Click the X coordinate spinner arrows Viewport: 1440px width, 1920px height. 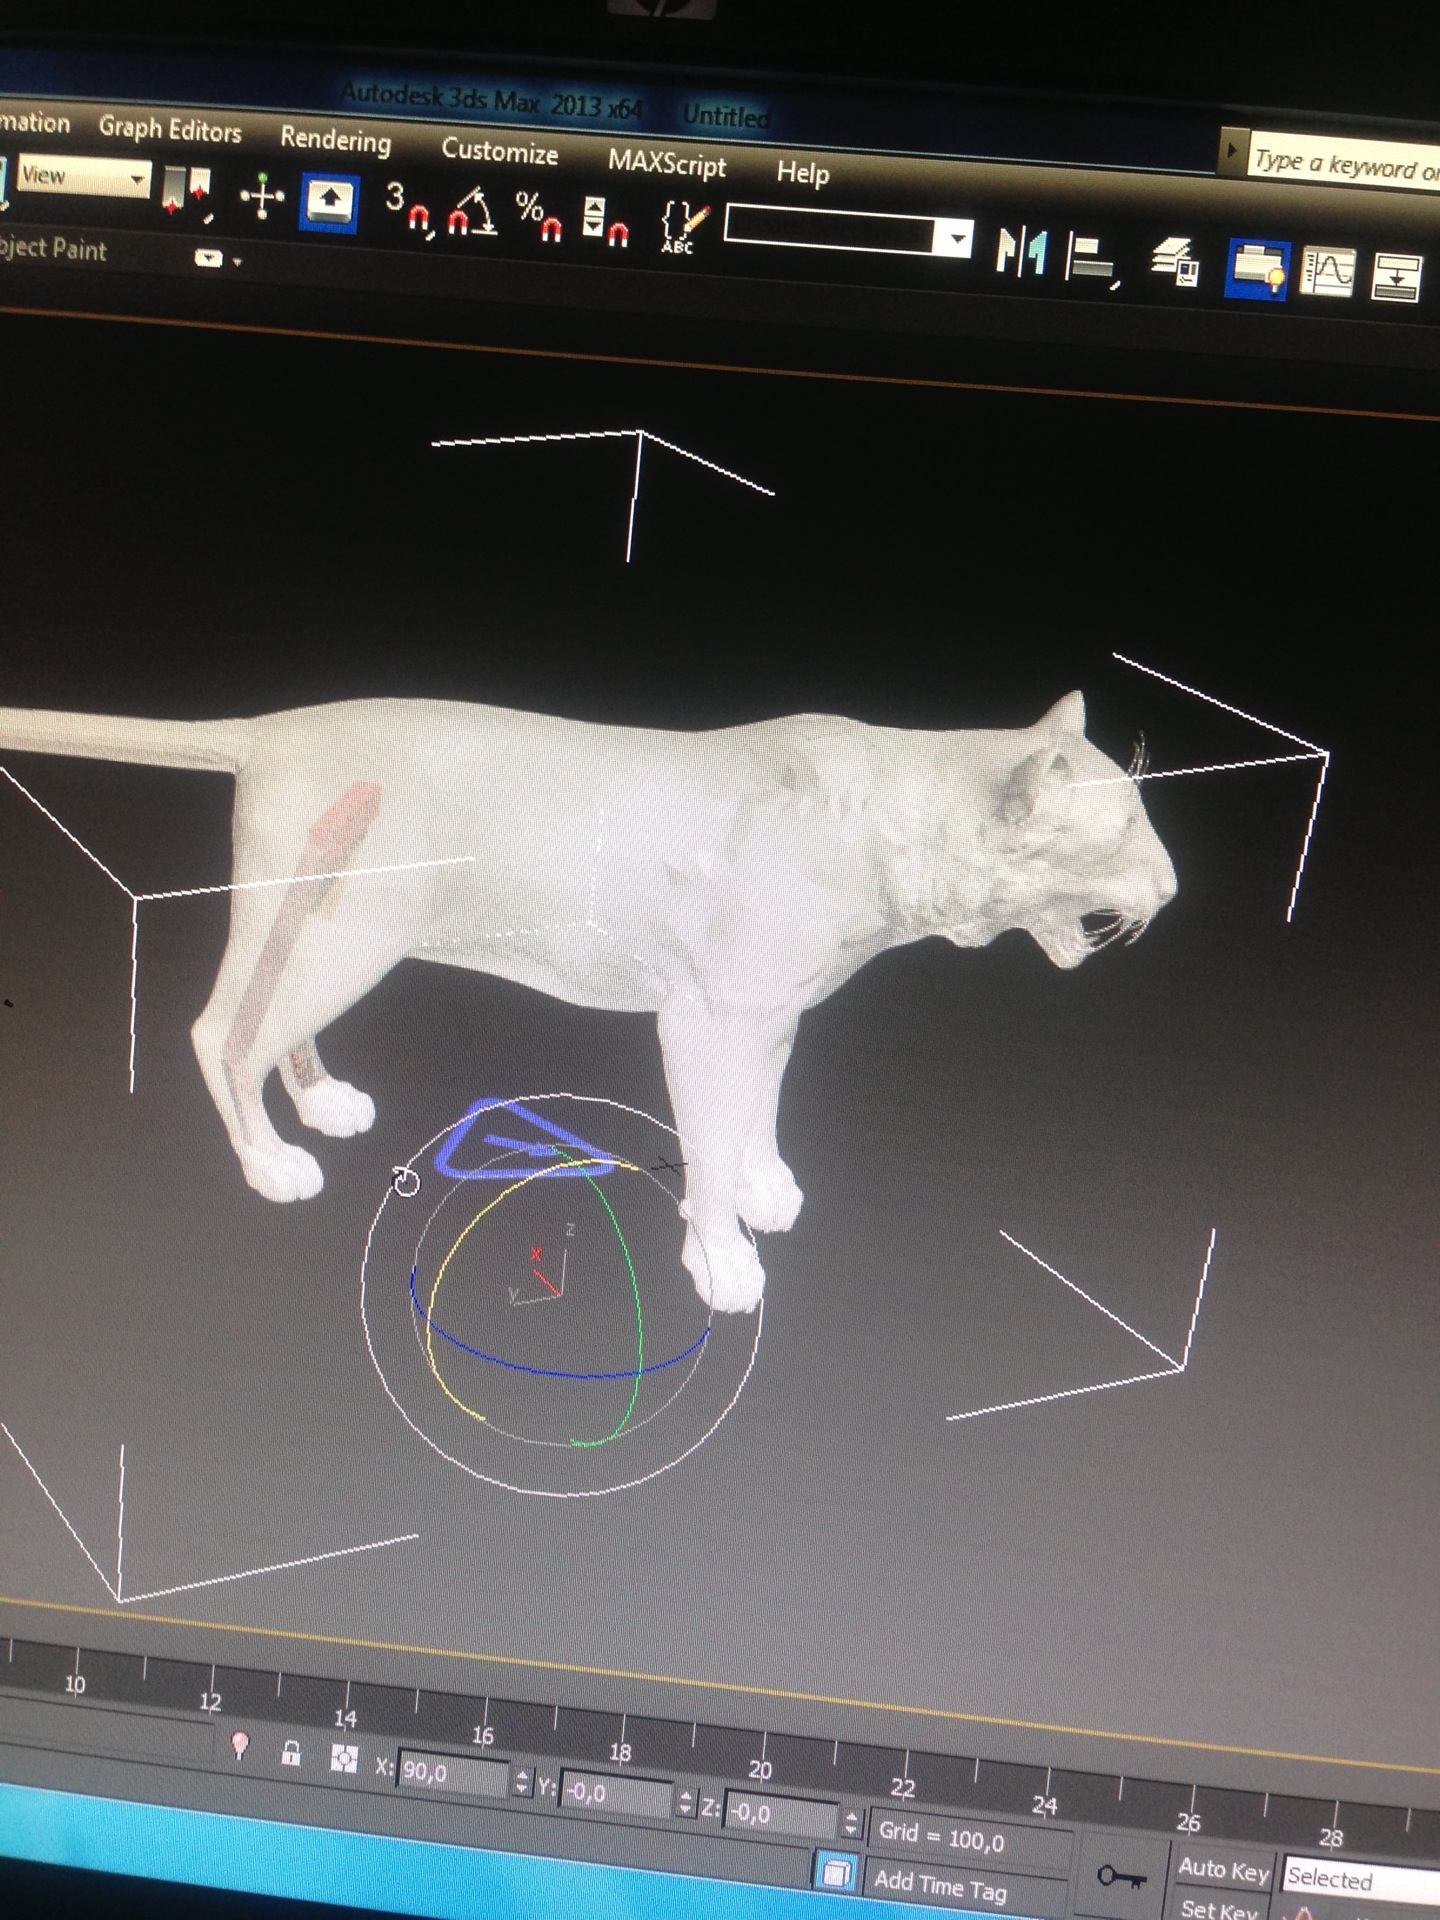(522, 1782)
